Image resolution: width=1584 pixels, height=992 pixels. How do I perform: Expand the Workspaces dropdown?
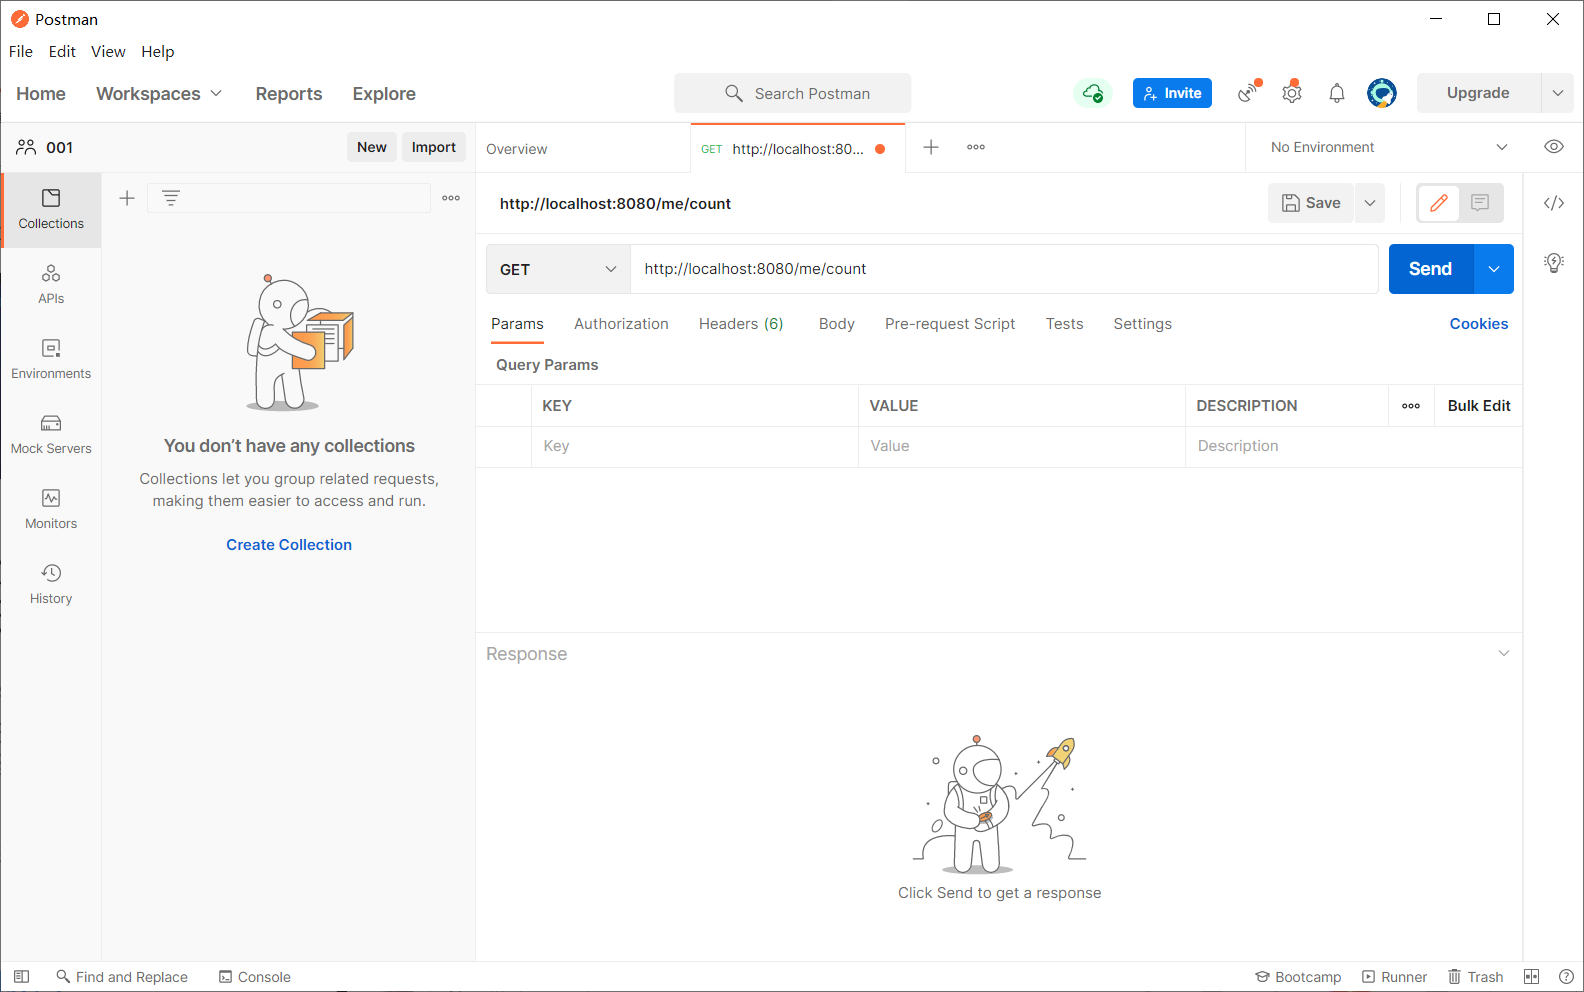[x=159, y=93]
